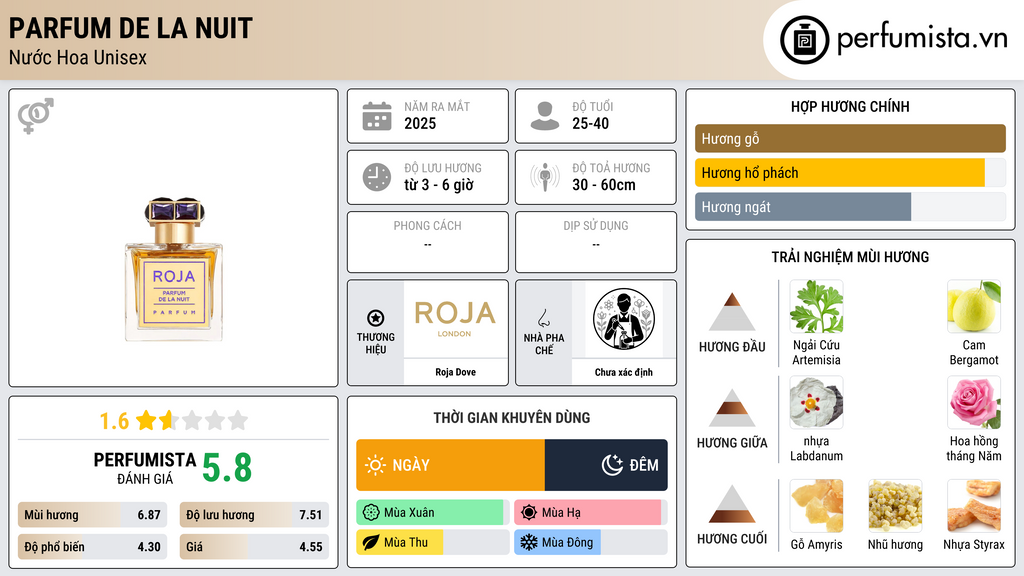The width and height of the screenshot is (1024, 576).
Task: Click the gold star rating icons
Action: pos(192,420)
